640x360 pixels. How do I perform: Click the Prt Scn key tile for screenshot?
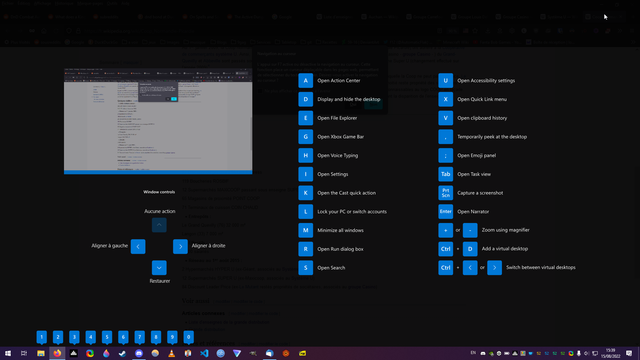445,193
